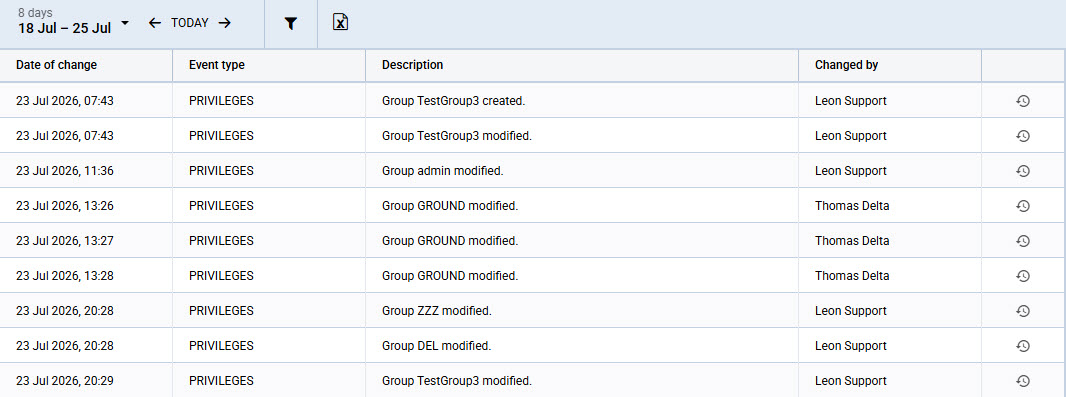Select the 'Group ZZZ modified.' description
The image size is (1066, 397).
436,311
